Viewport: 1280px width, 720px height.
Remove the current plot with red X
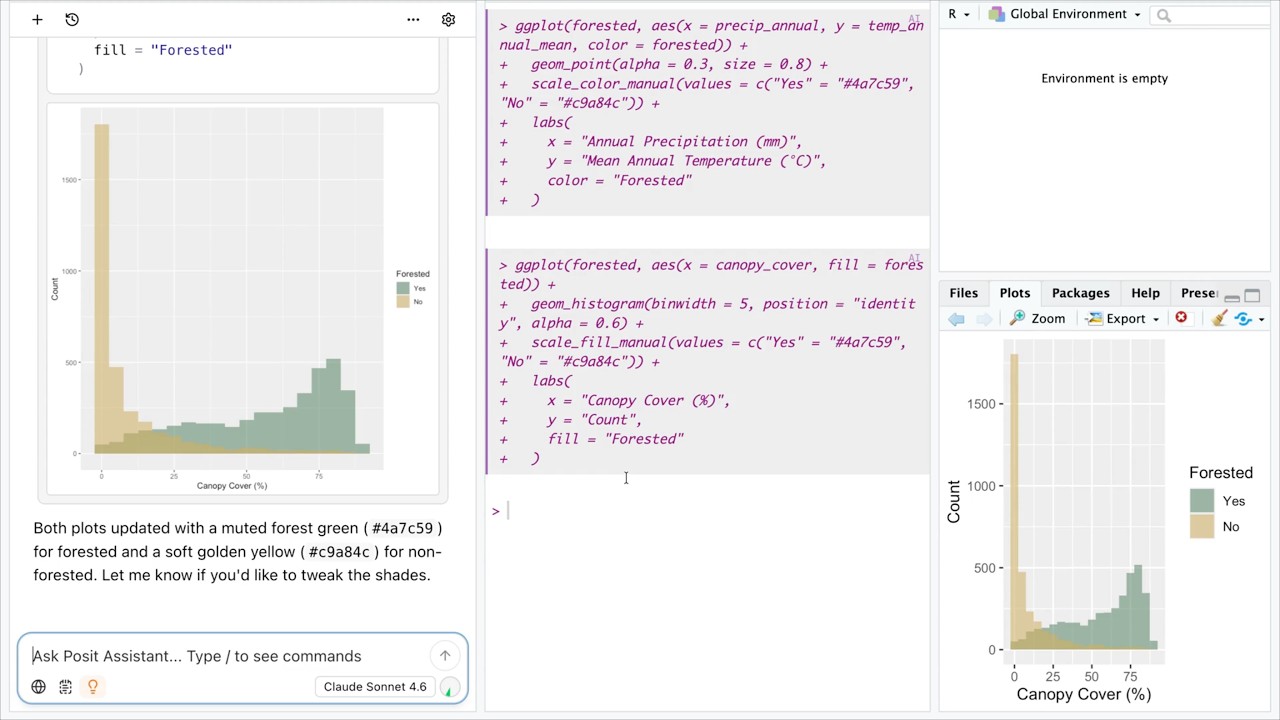[x=1181, y=318]
